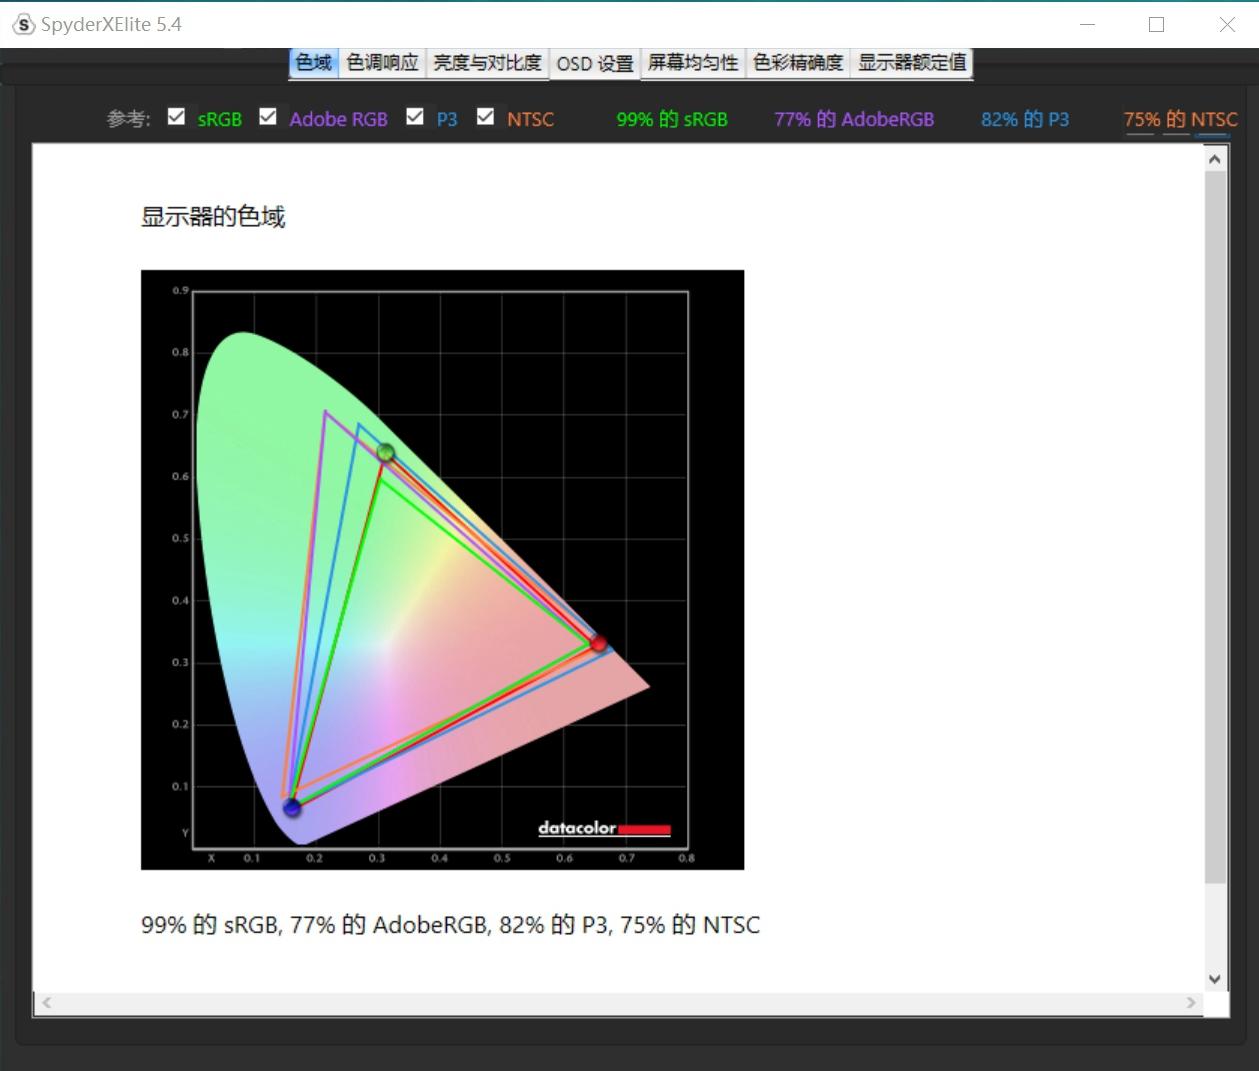Click the red datacolor brand bar
This screenshot has height=1071, width=1259.
[644, 828]
